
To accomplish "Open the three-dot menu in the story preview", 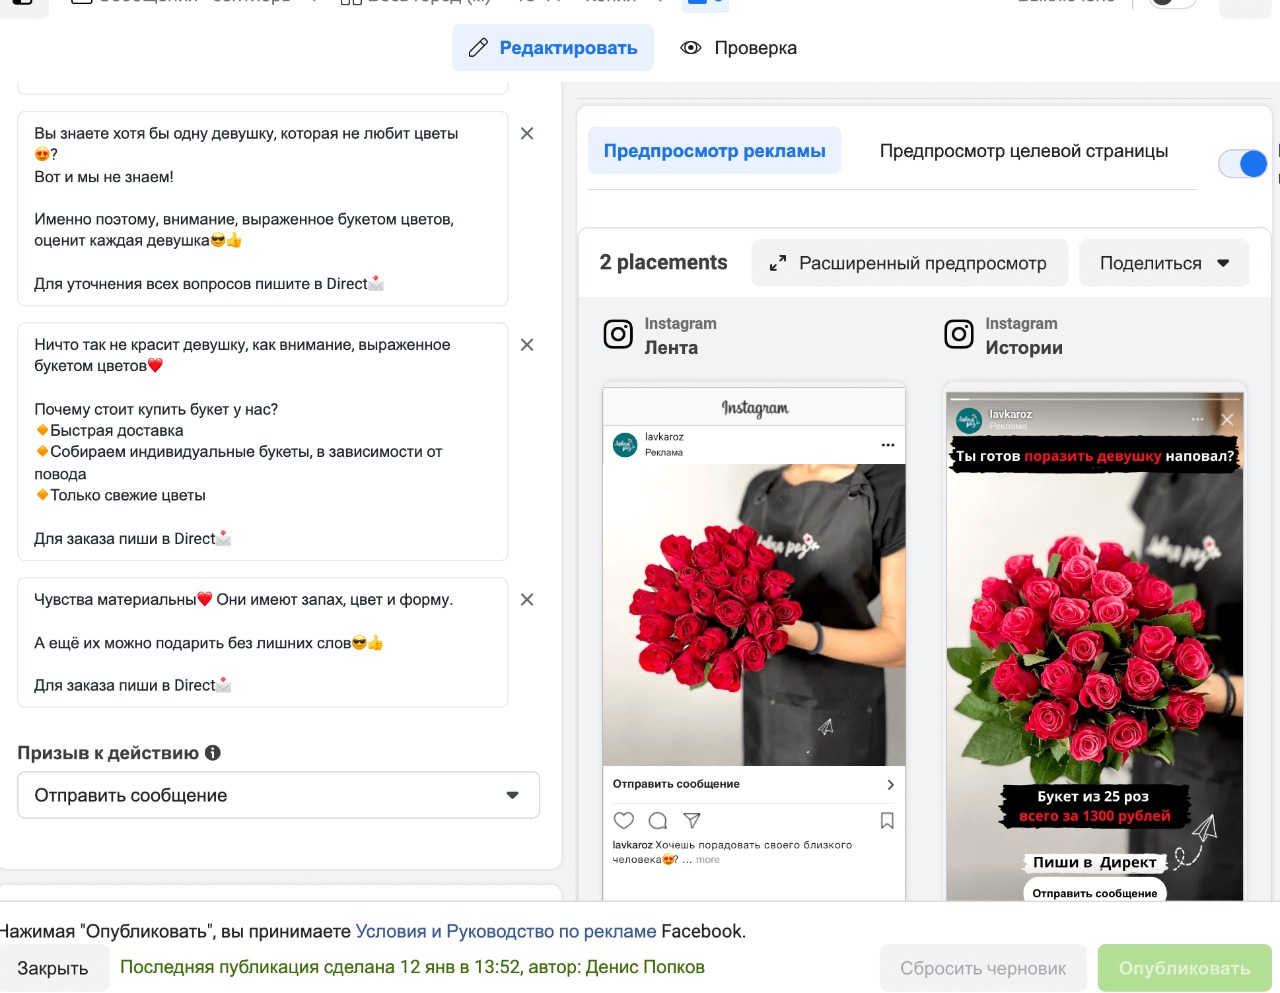I will click(x=1198, y=420).
